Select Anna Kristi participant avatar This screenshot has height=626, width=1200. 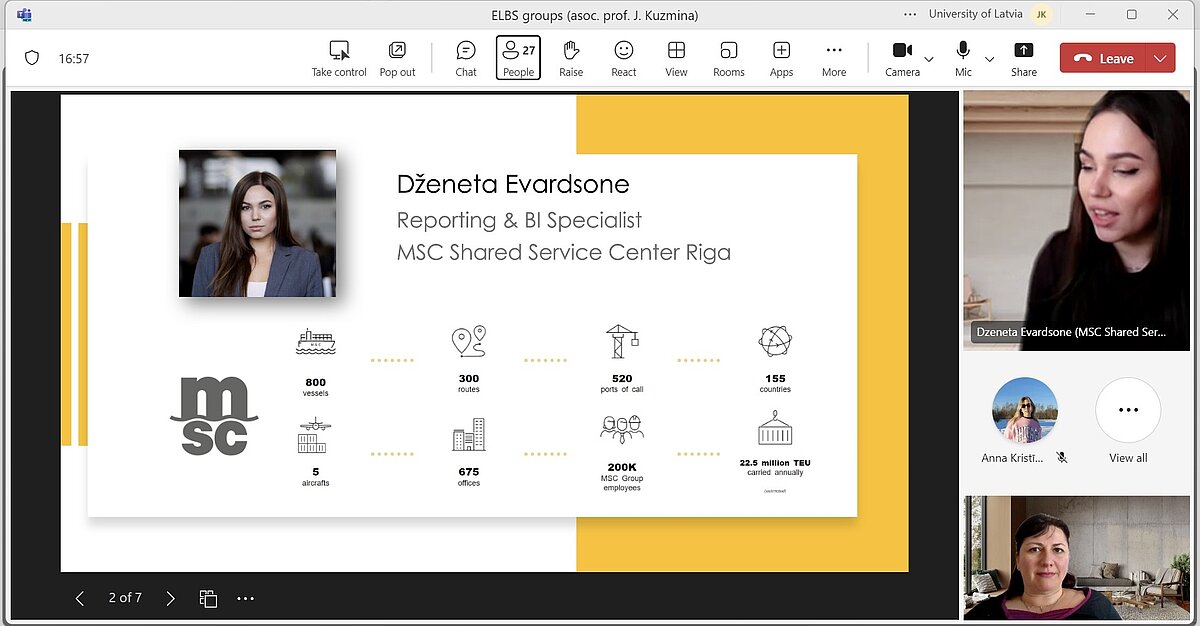click(x=1024, y=410)
